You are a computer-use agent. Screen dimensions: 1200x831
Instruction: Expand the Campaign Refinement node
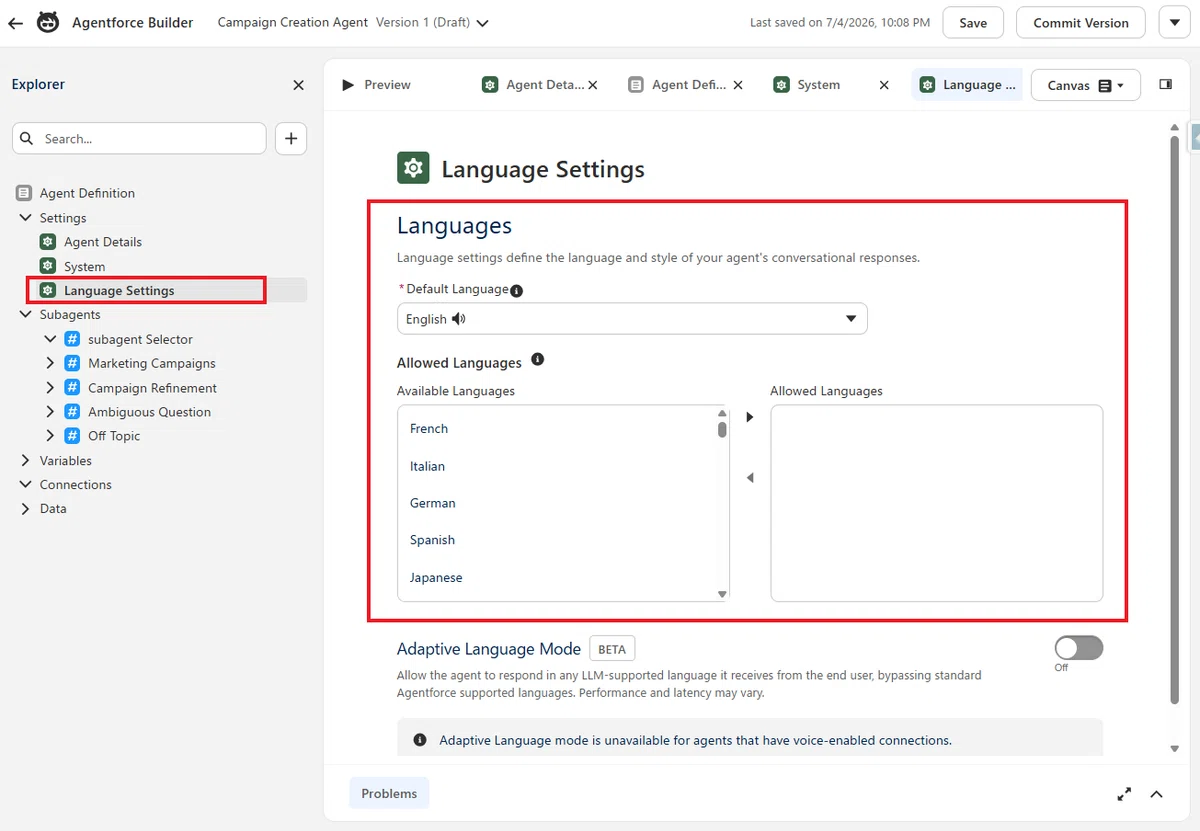pos(50,387)
